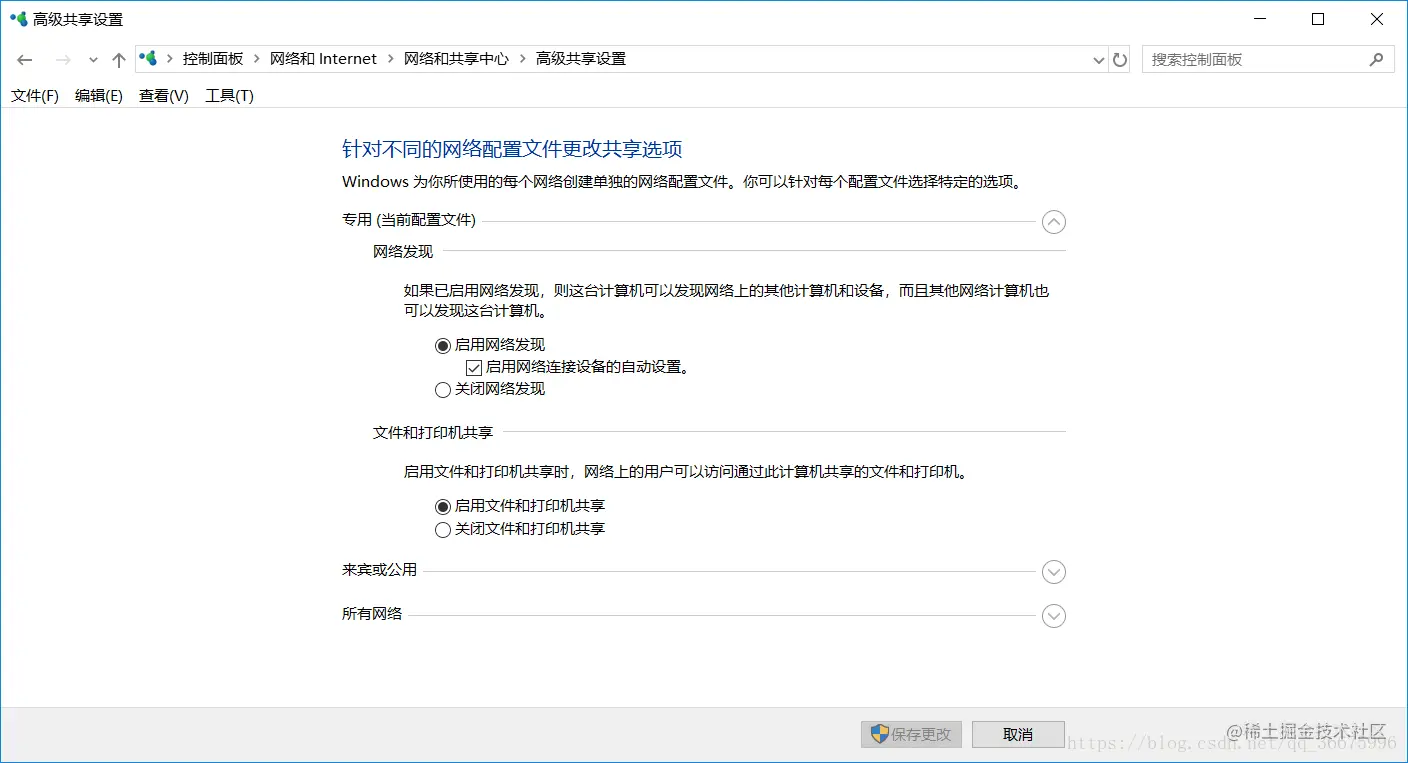Expand the 来宾或公用 section
Viewport: 1408px width, 763px height.
[x=1053, y=571]
